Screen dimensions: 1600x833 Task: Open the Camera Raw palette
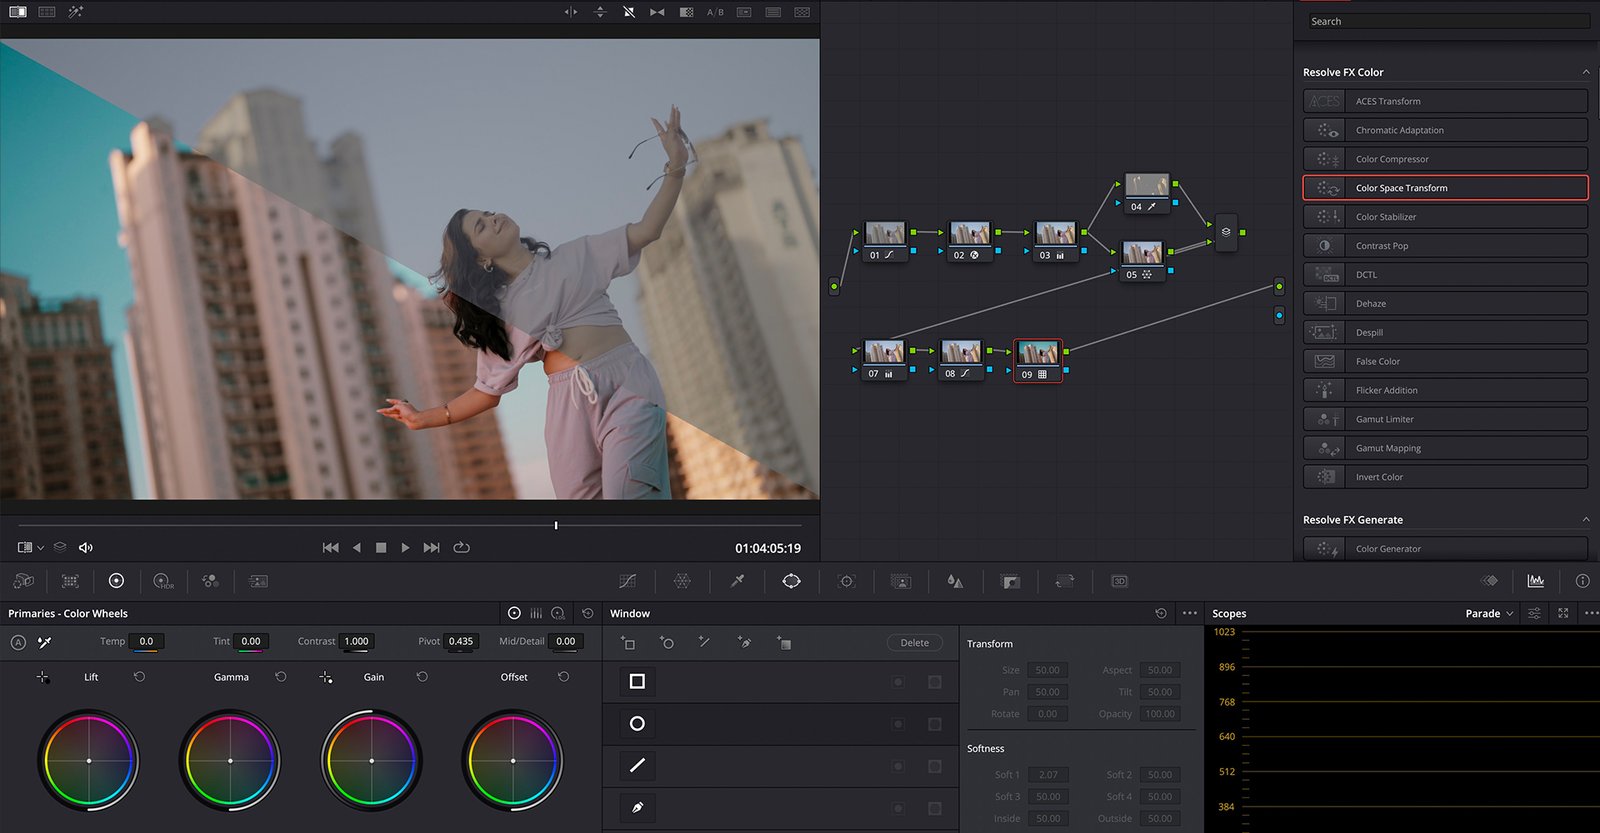(x=24, y=581)
